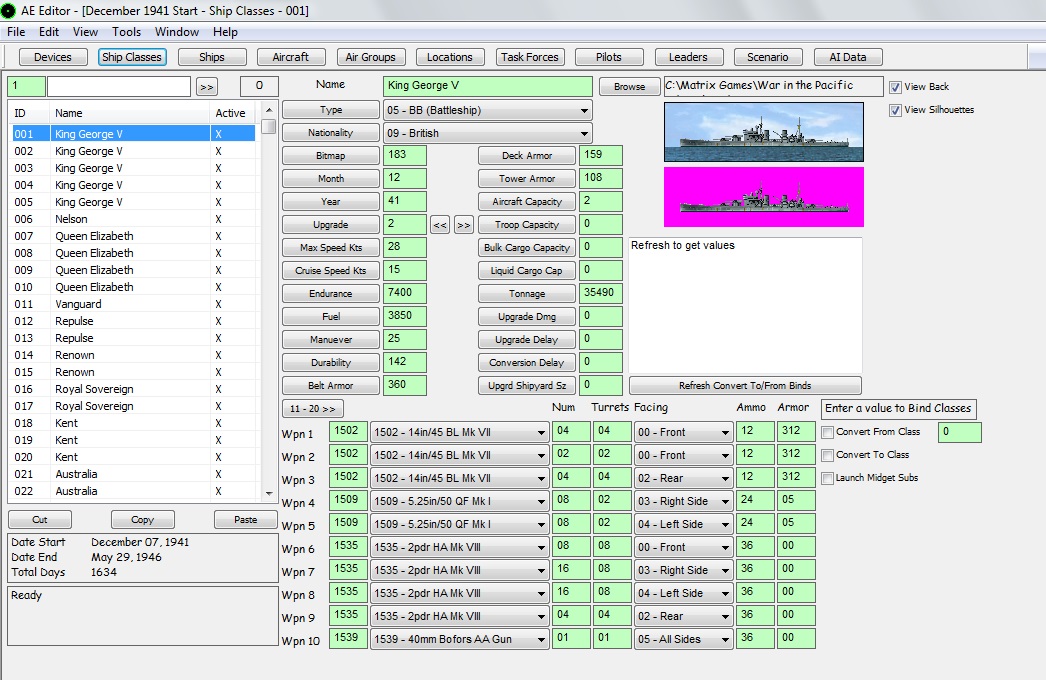Screen dimensions: 1046x680
Task: Open the View menu
Action: [x=85, y=32]
